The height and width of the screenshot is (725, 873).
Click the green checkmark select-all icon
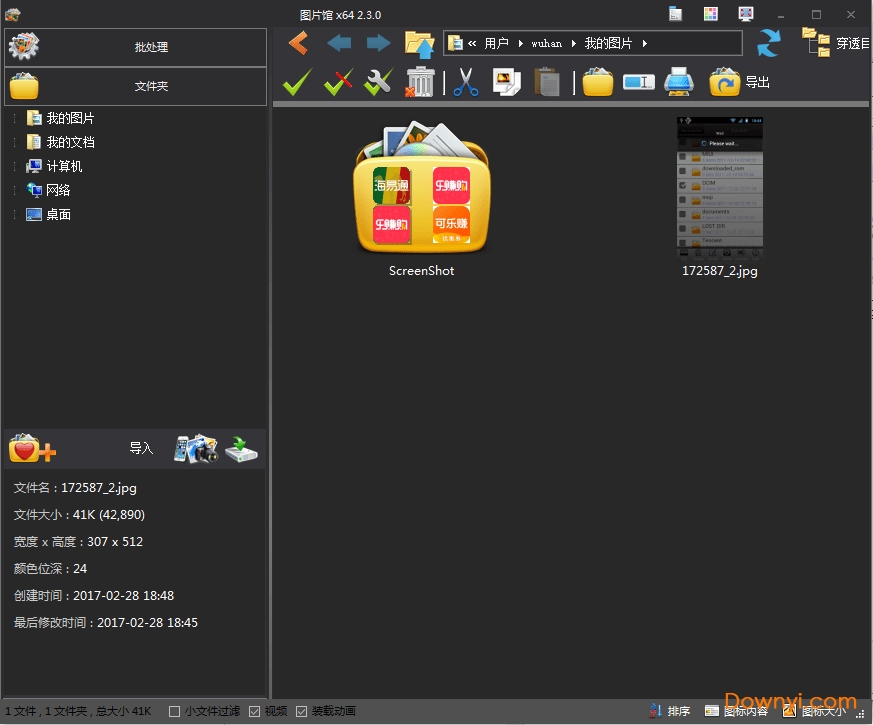(x=297, y=82)
